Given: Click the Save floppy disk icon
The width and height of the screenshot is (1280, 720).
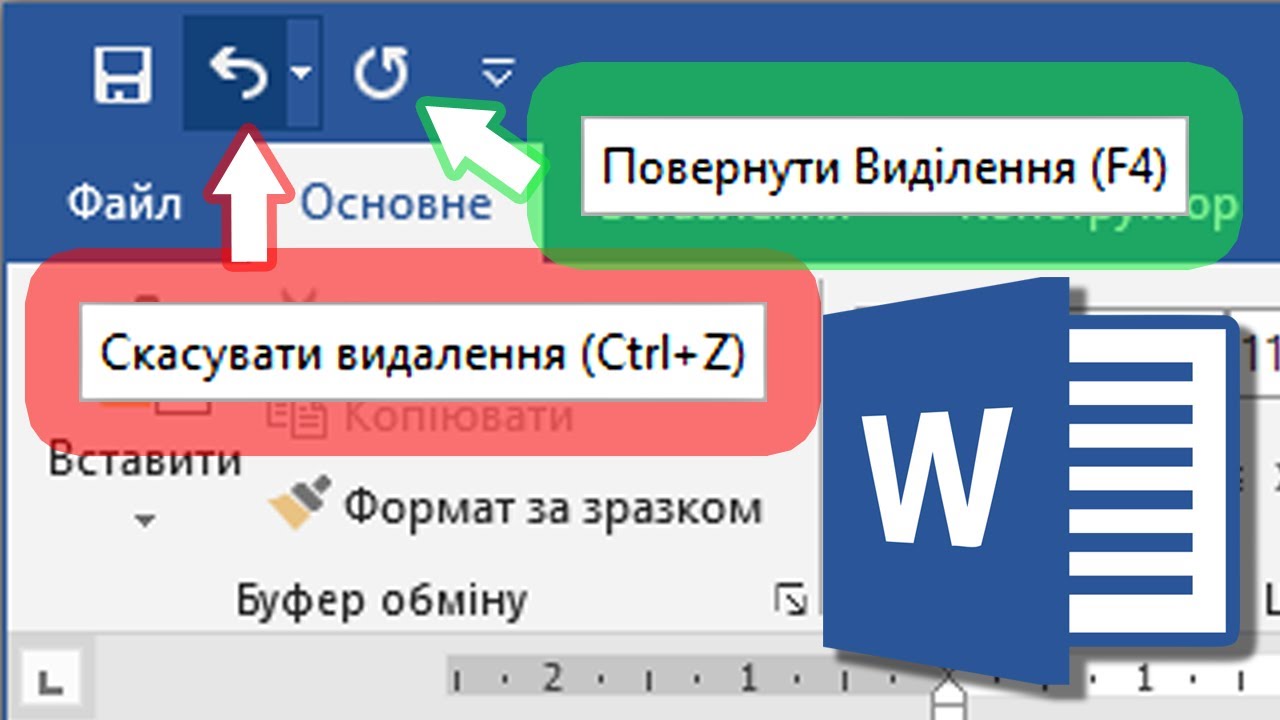Looking at the screenshot, I should point(122,74).
